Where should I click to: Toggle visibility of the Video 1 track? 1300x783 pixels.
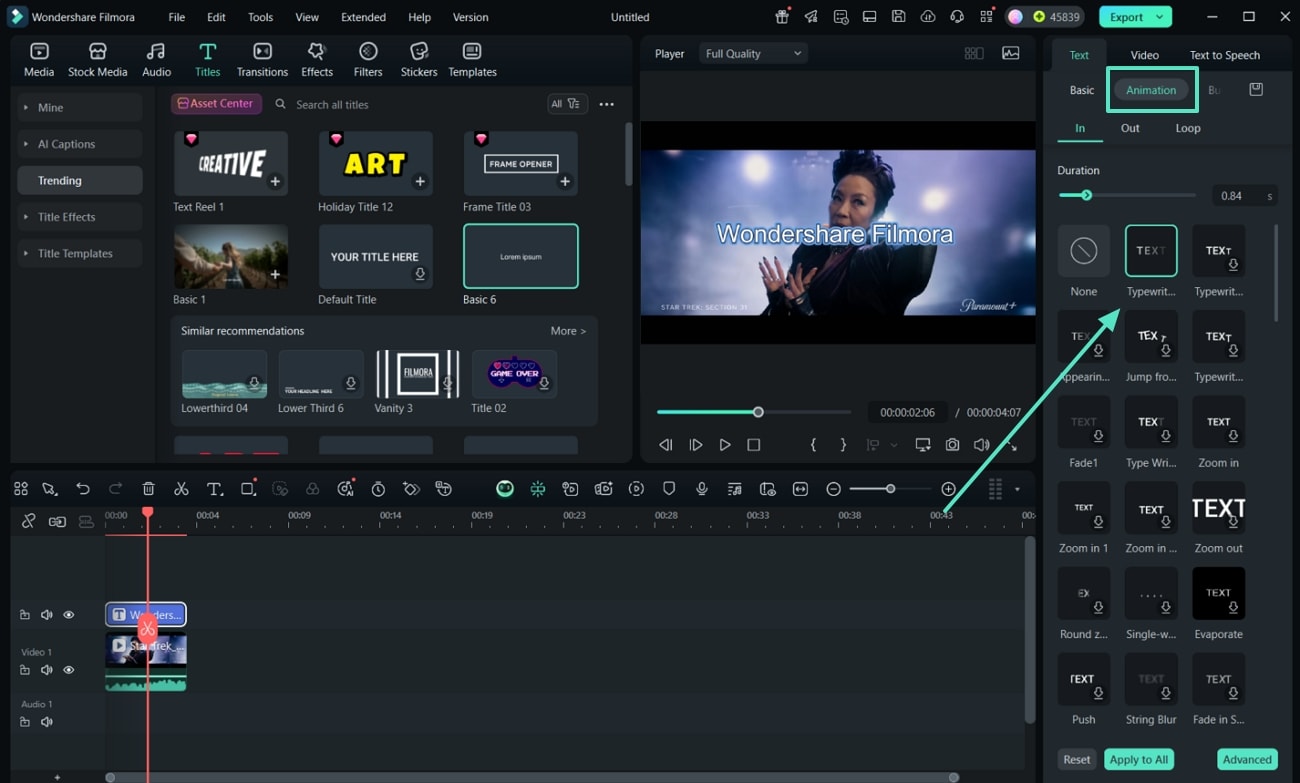[x=69, y=670]
